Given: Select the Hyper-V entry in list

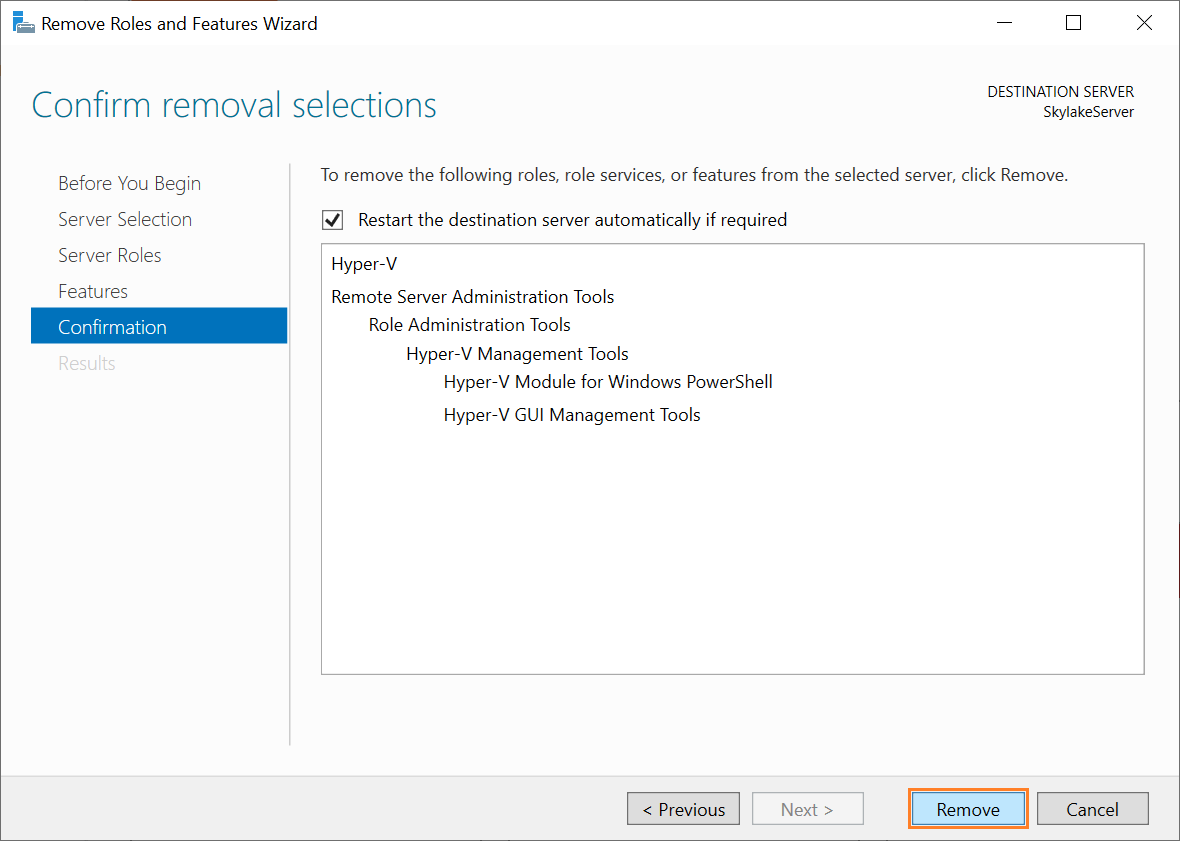Looking at the screenshot, I should click(364, 264).
